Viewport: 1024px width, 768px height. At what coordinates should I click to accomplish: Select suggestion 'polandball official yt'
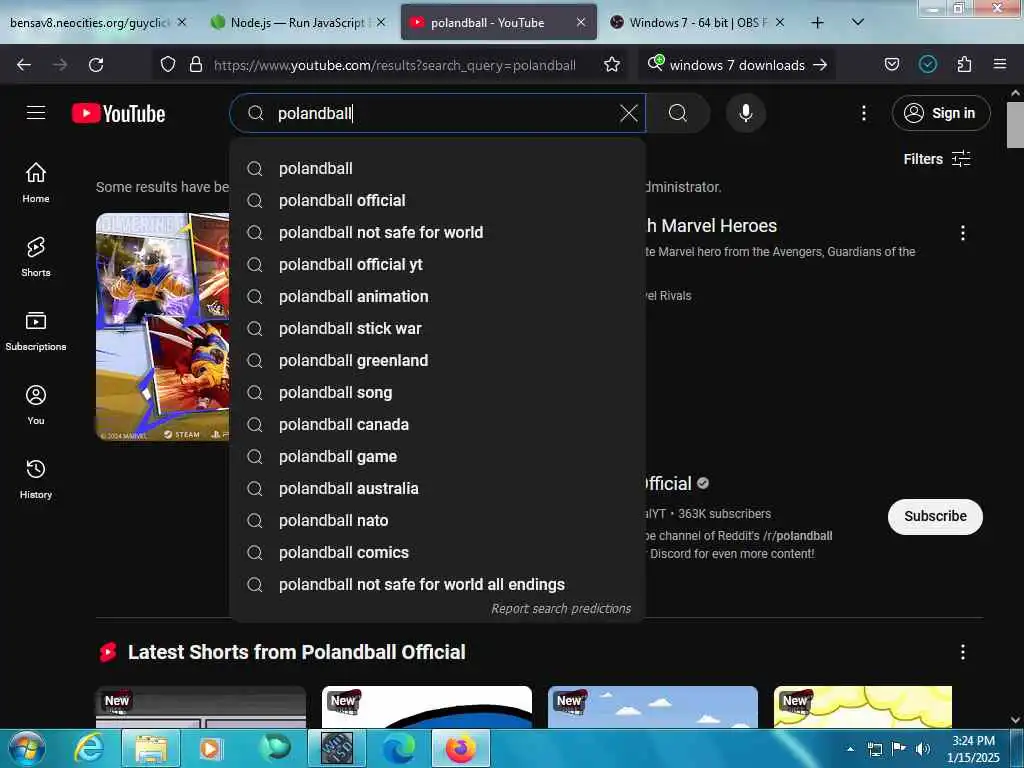tap(438, 264)
